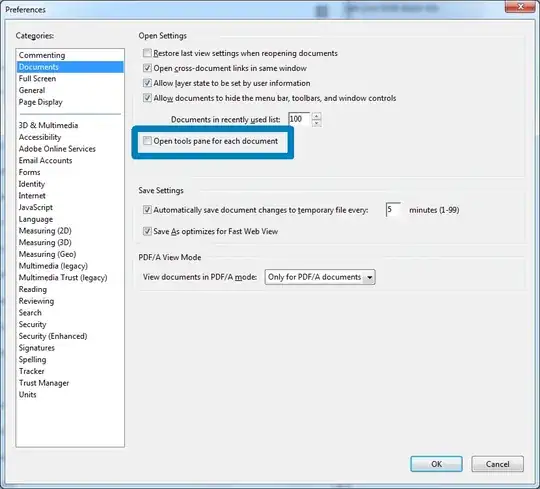Click the recently used list number field

299,119
